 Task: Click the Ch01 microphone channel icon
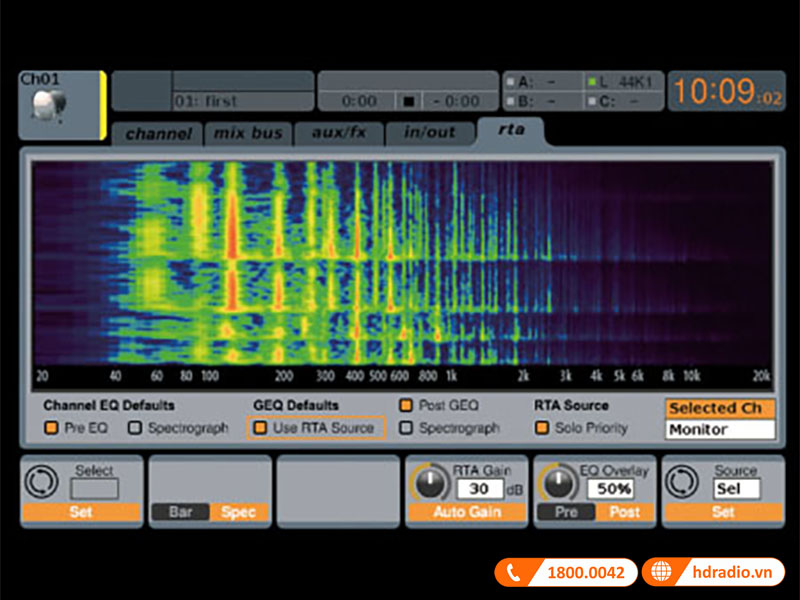[x=43, y=105]
